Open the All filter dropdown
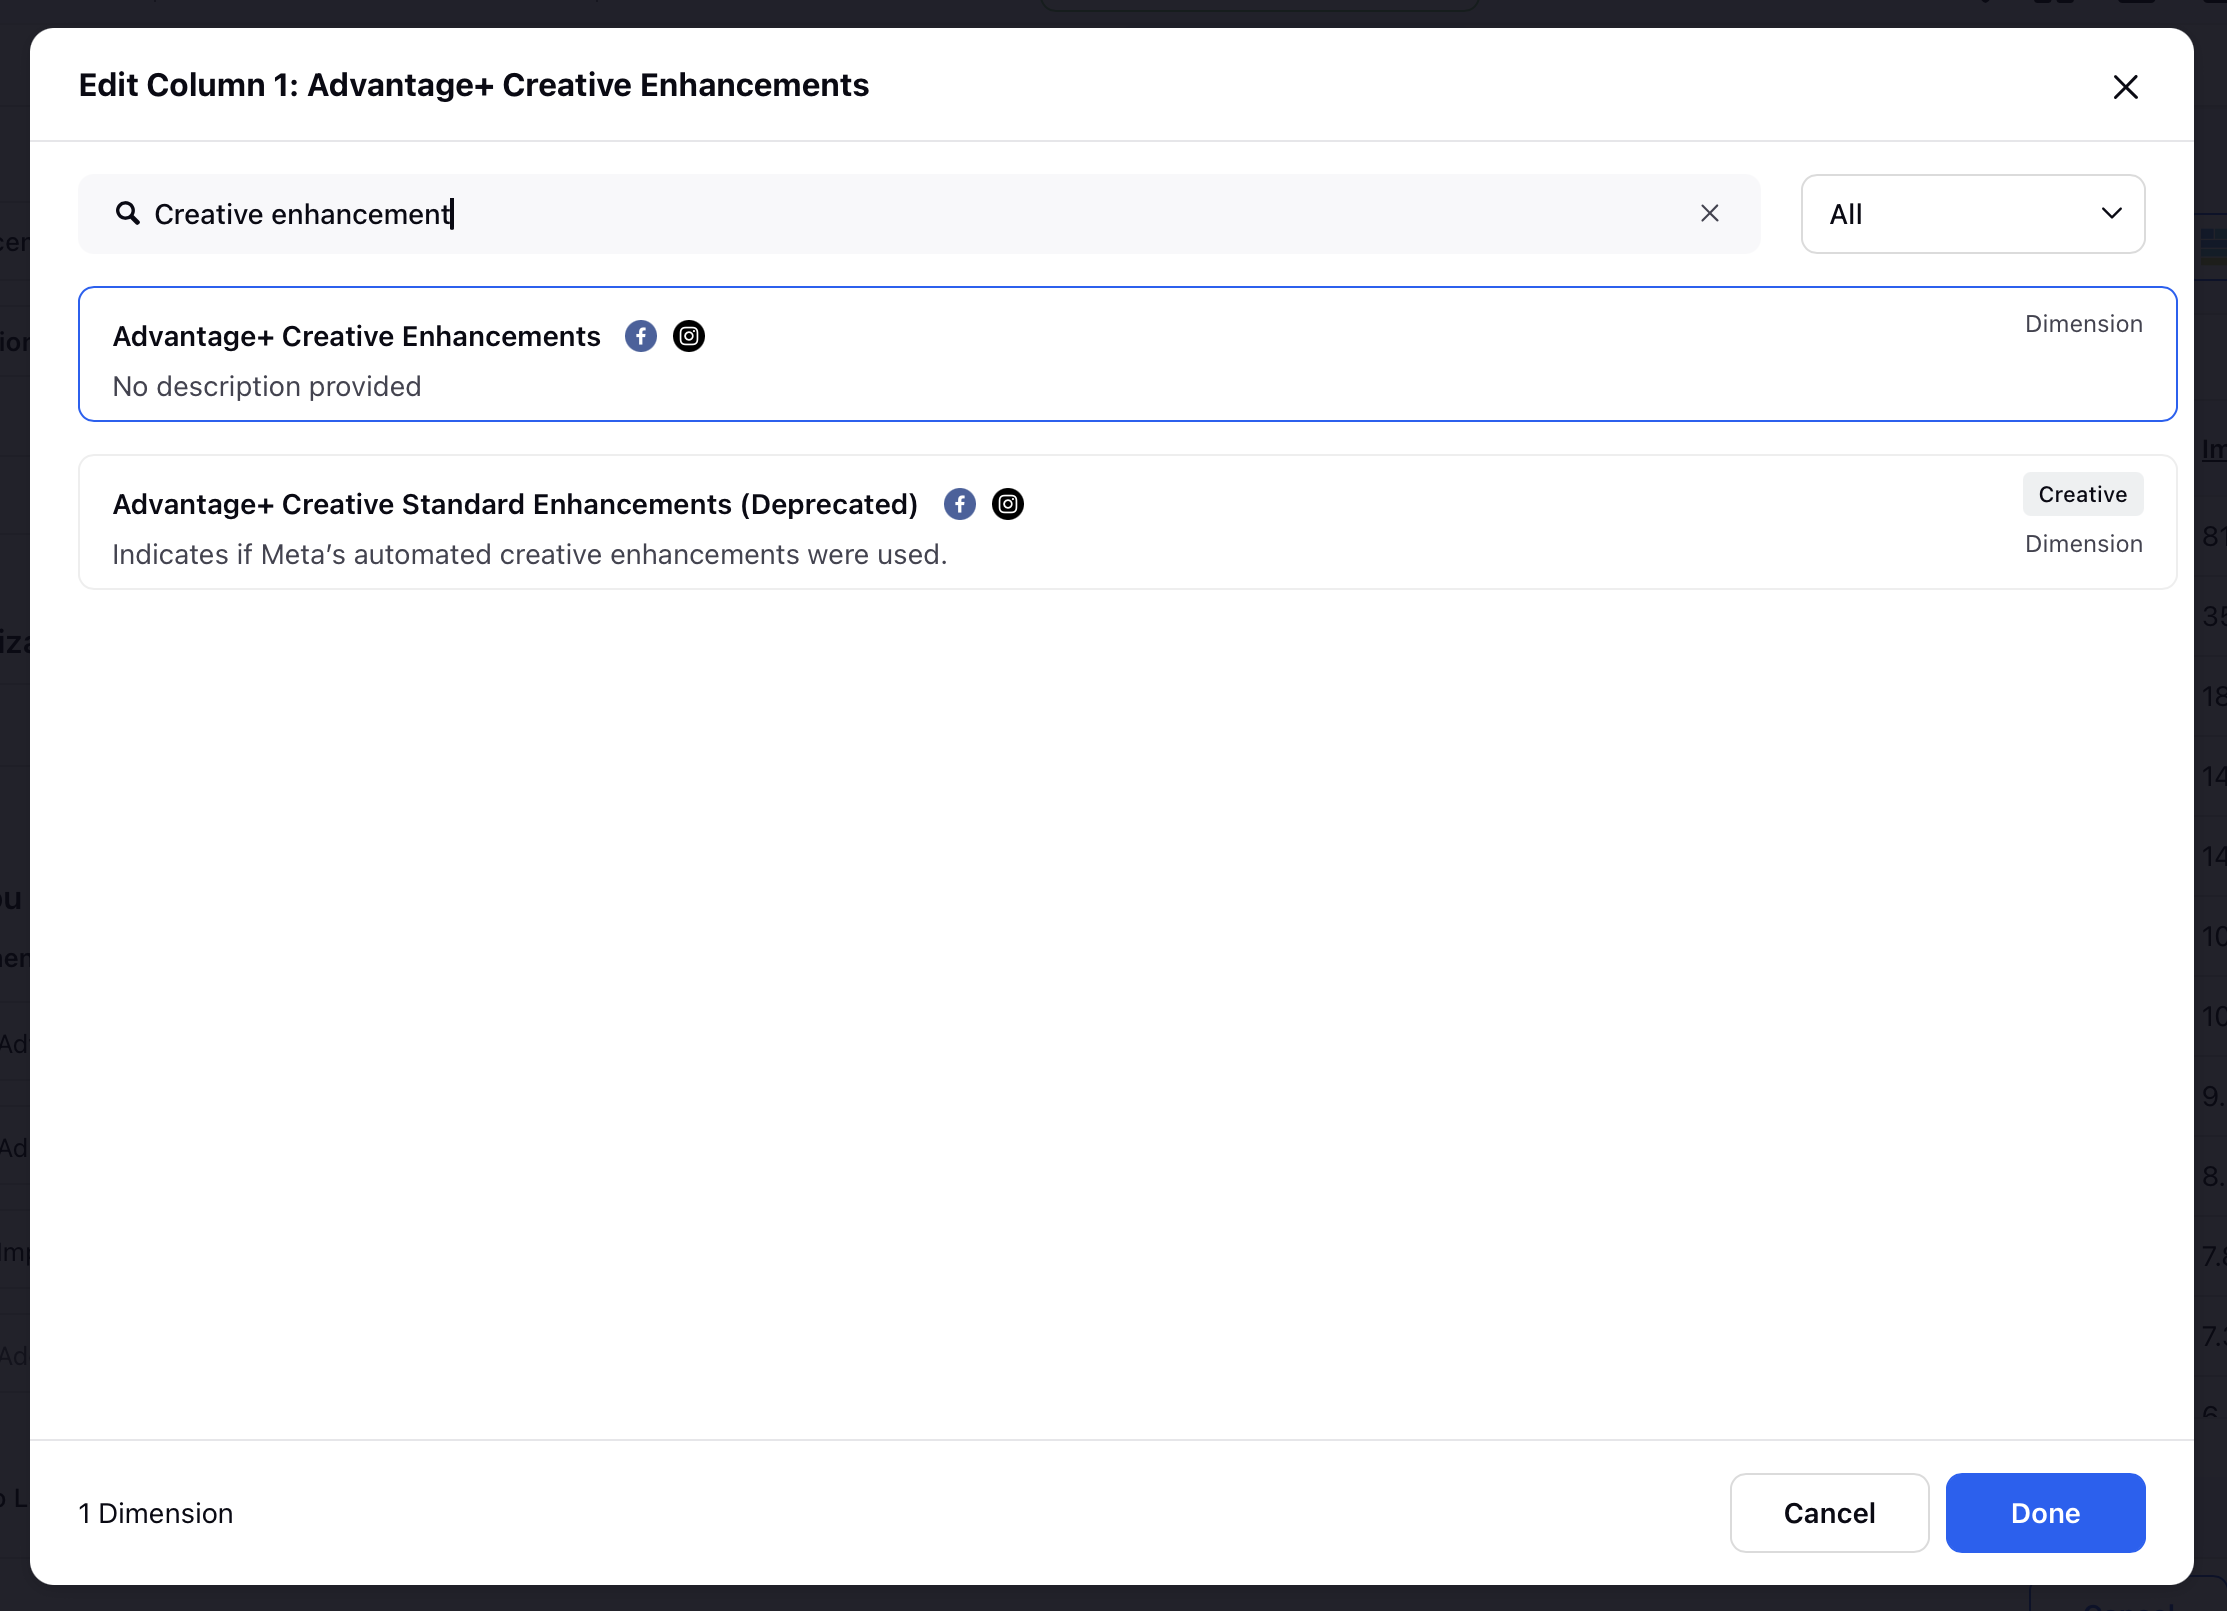The image size is (2227, 1611). [1972, 214]
